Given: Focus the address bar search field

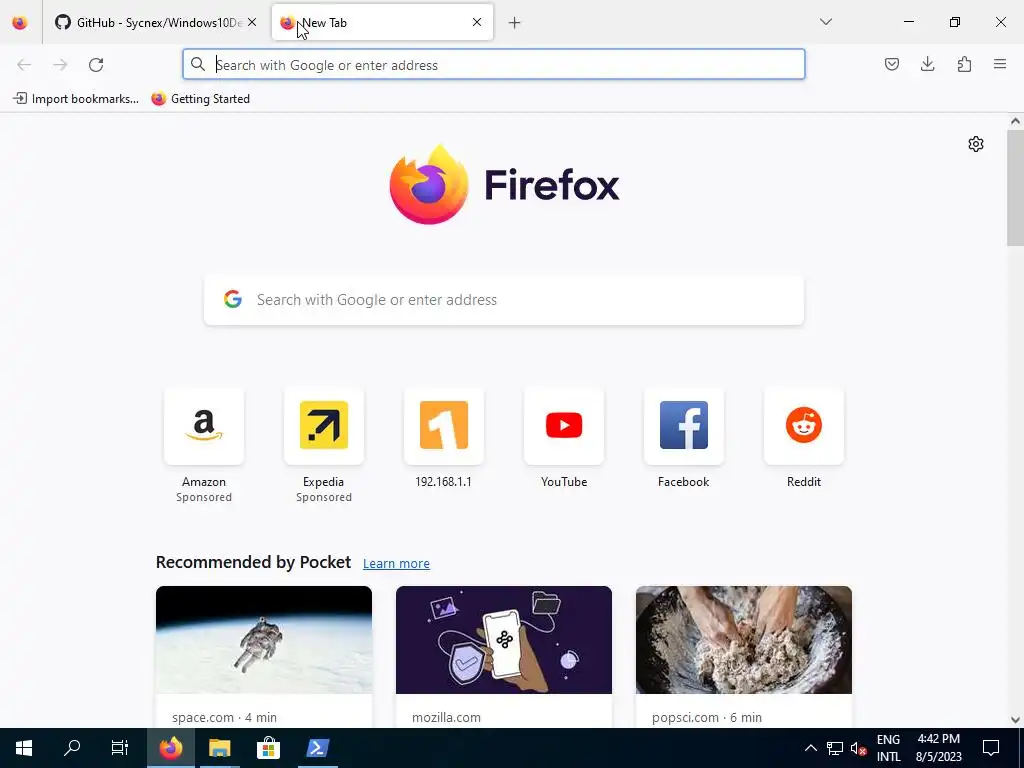Looking at the screenshot, I should [x=494, y=65].
